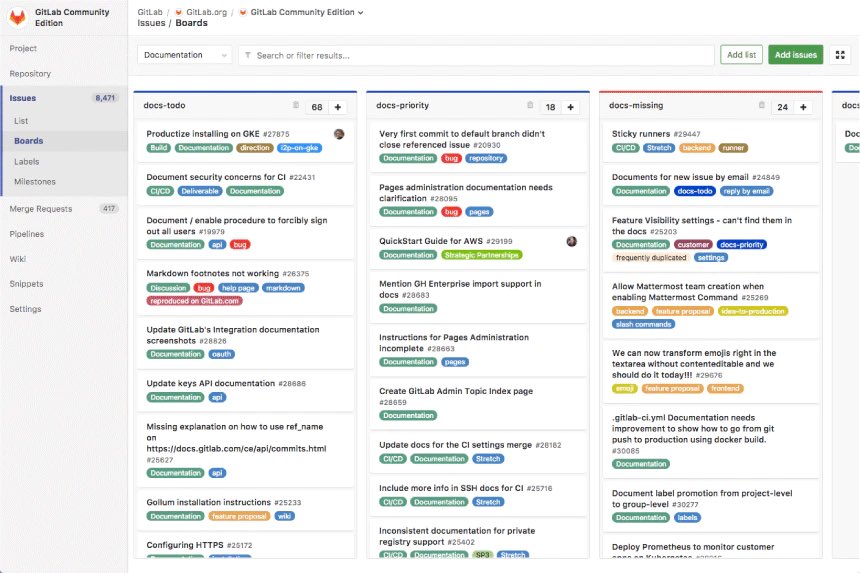Open issue Sticky runners
860x573 pixels.
641,134
